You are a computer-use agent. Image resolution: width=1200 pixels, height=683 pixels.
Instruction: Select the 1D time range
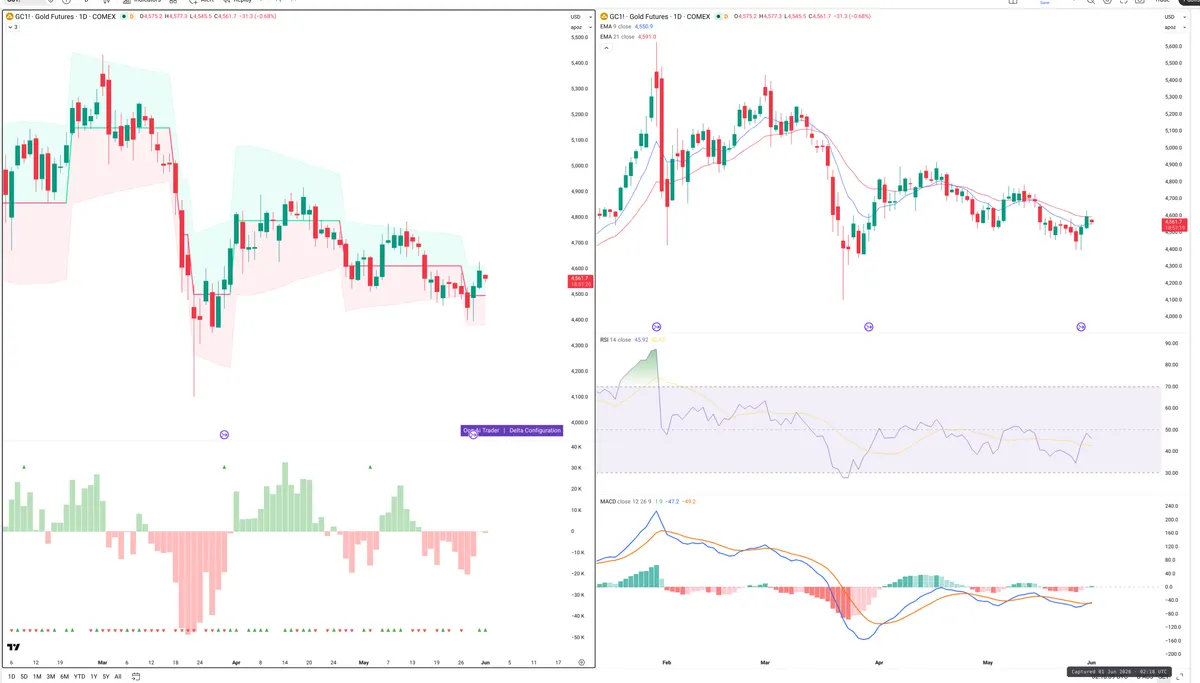pyautogui.click(x=11, y=677)
